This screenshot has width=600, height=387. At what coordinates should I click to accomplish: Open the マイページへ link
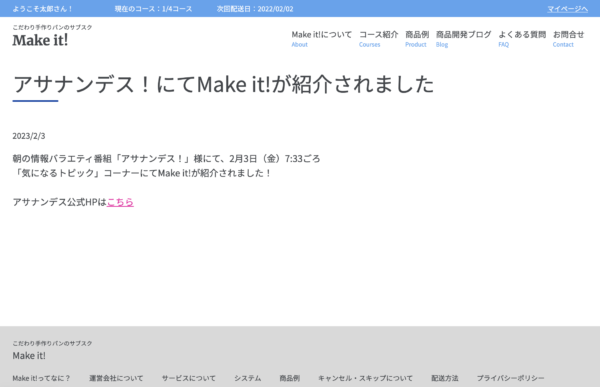tap(567, 9)
